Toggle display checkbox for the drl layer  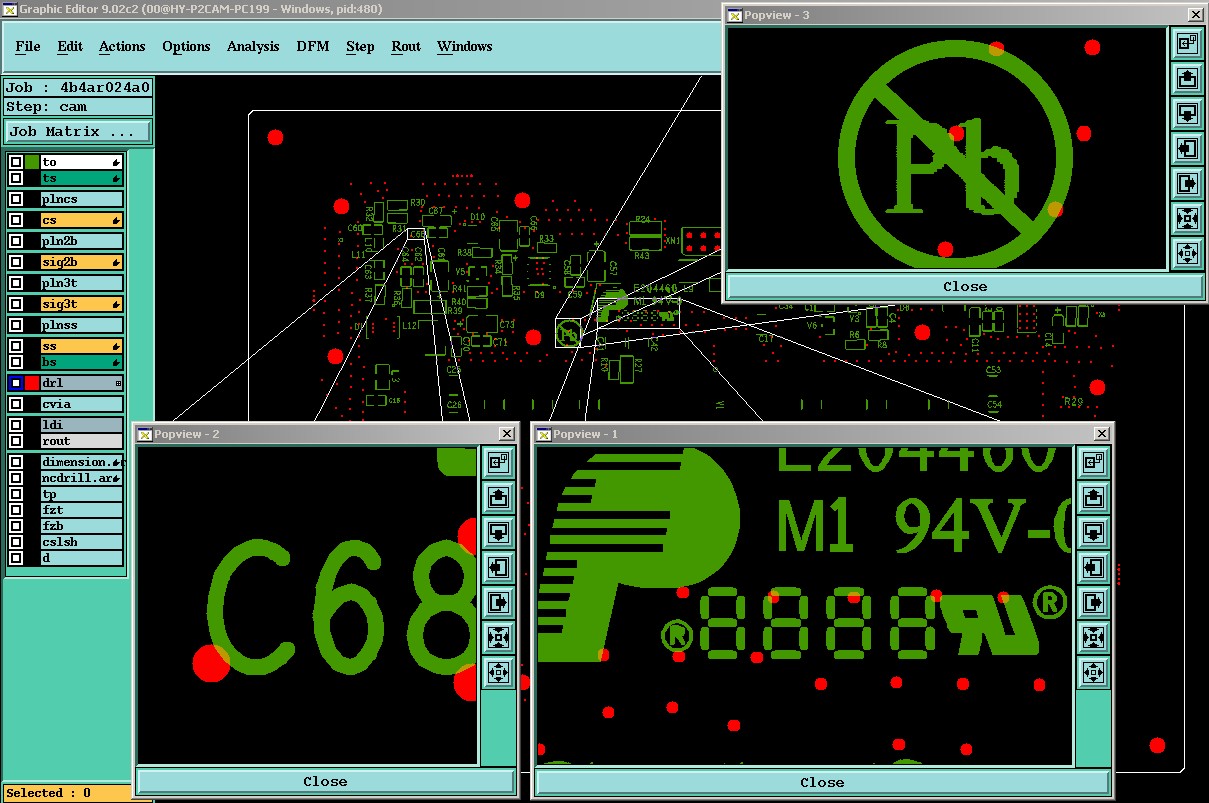16,383
